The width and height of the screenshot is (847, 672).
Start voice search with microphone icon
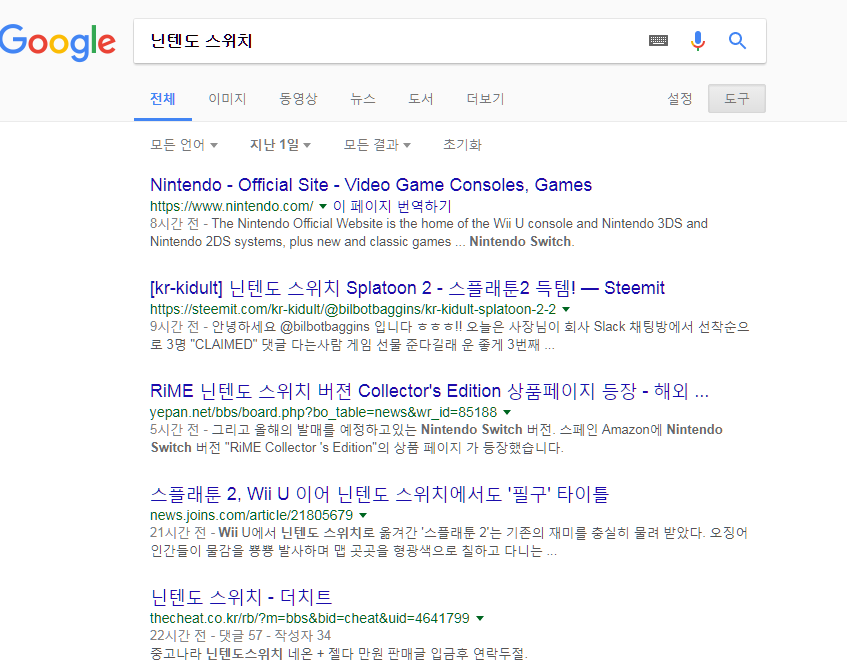[697, 41]
